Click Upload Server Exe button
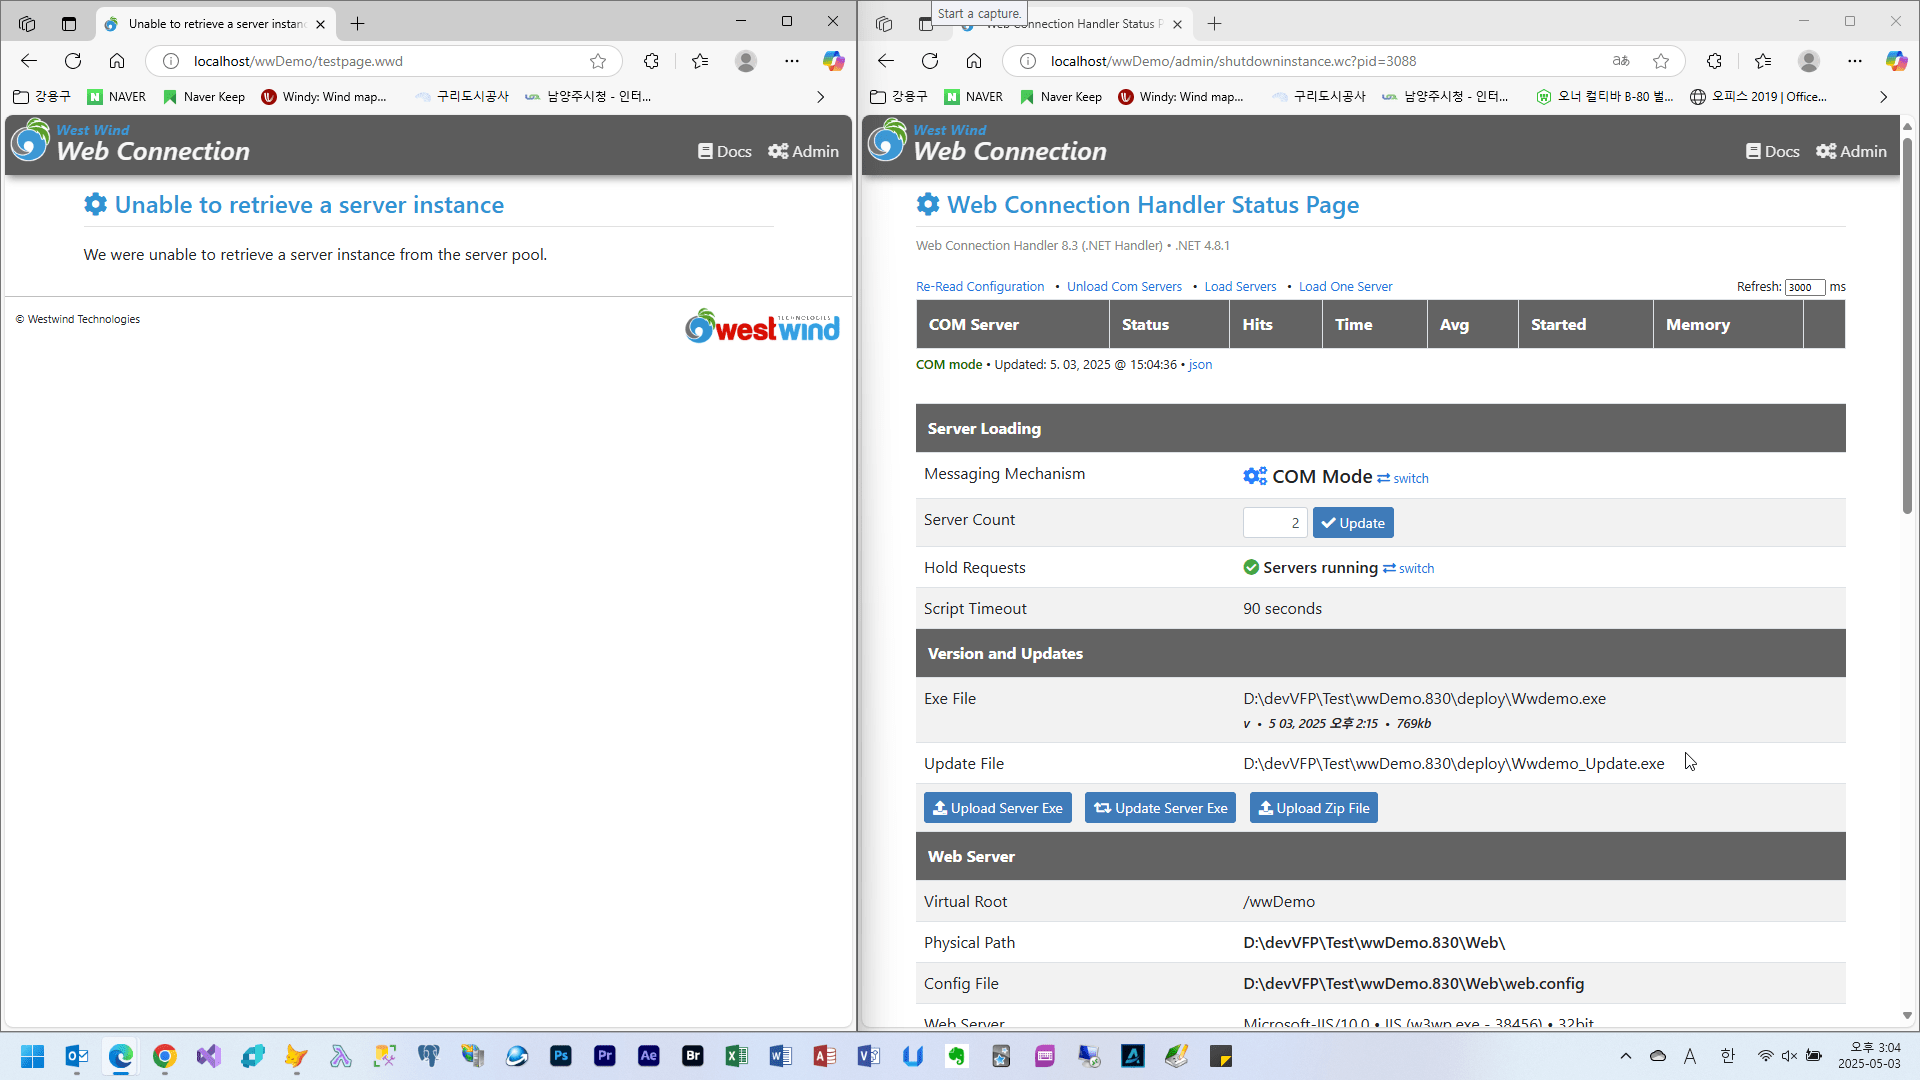 (997, 808)
